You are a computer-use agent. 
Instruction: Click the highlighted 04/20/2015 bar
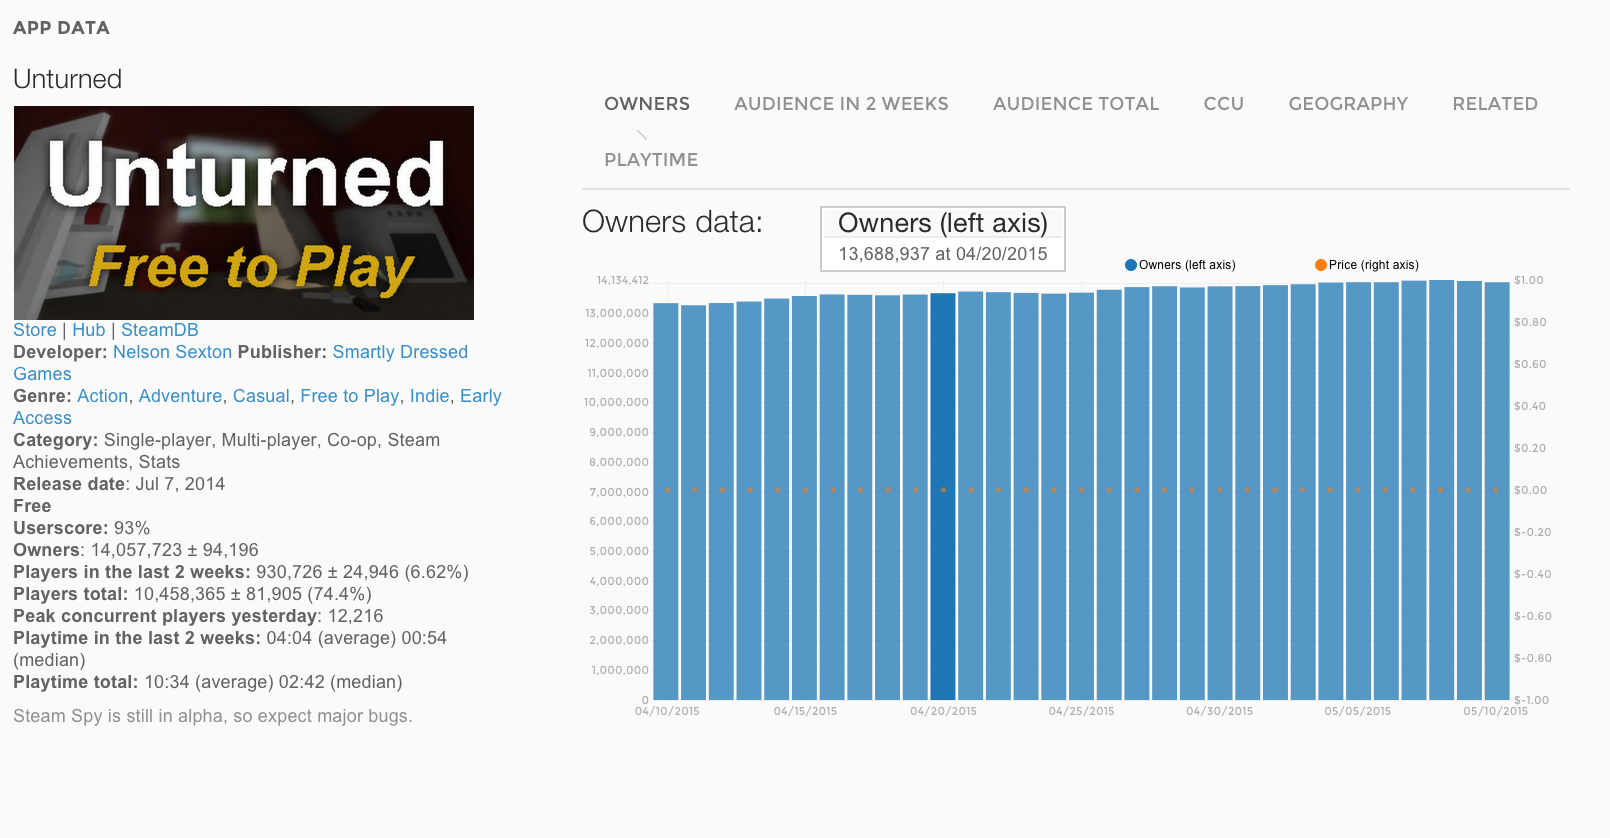[x=943, y=496]
